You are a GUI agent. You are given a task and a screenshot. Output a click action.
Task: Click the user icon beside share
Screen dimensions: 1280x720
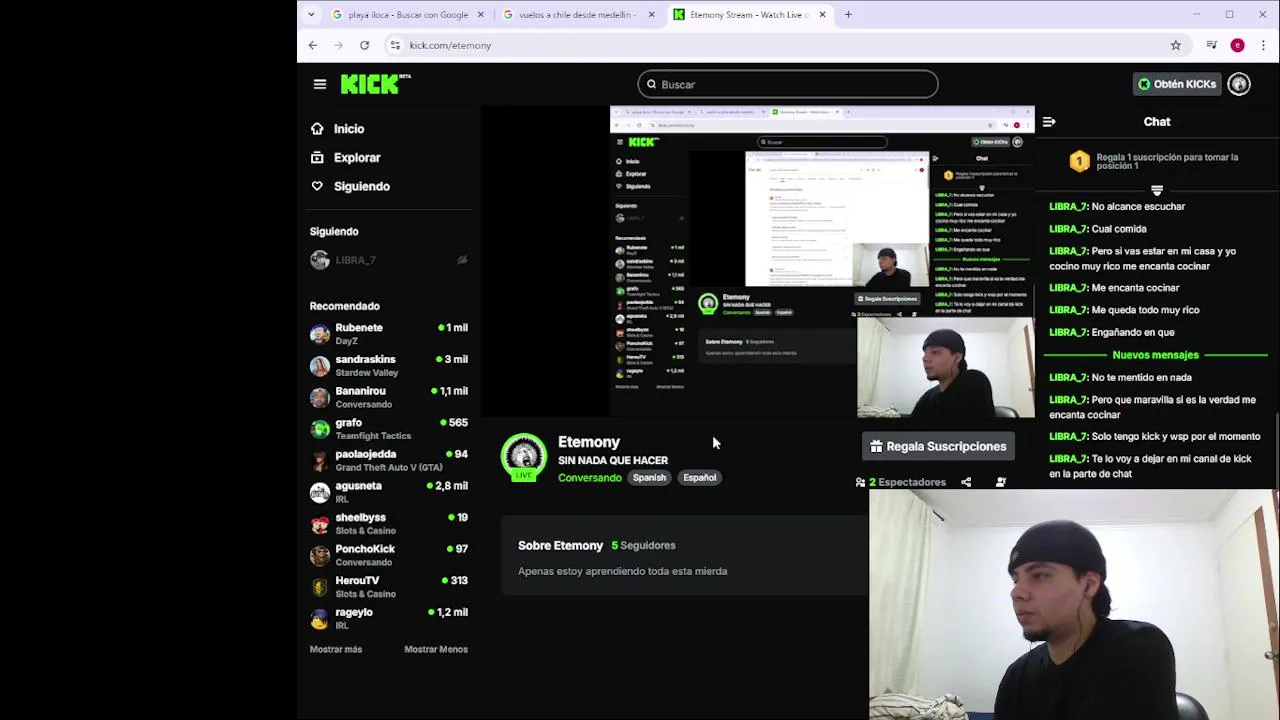[1001, 482]
